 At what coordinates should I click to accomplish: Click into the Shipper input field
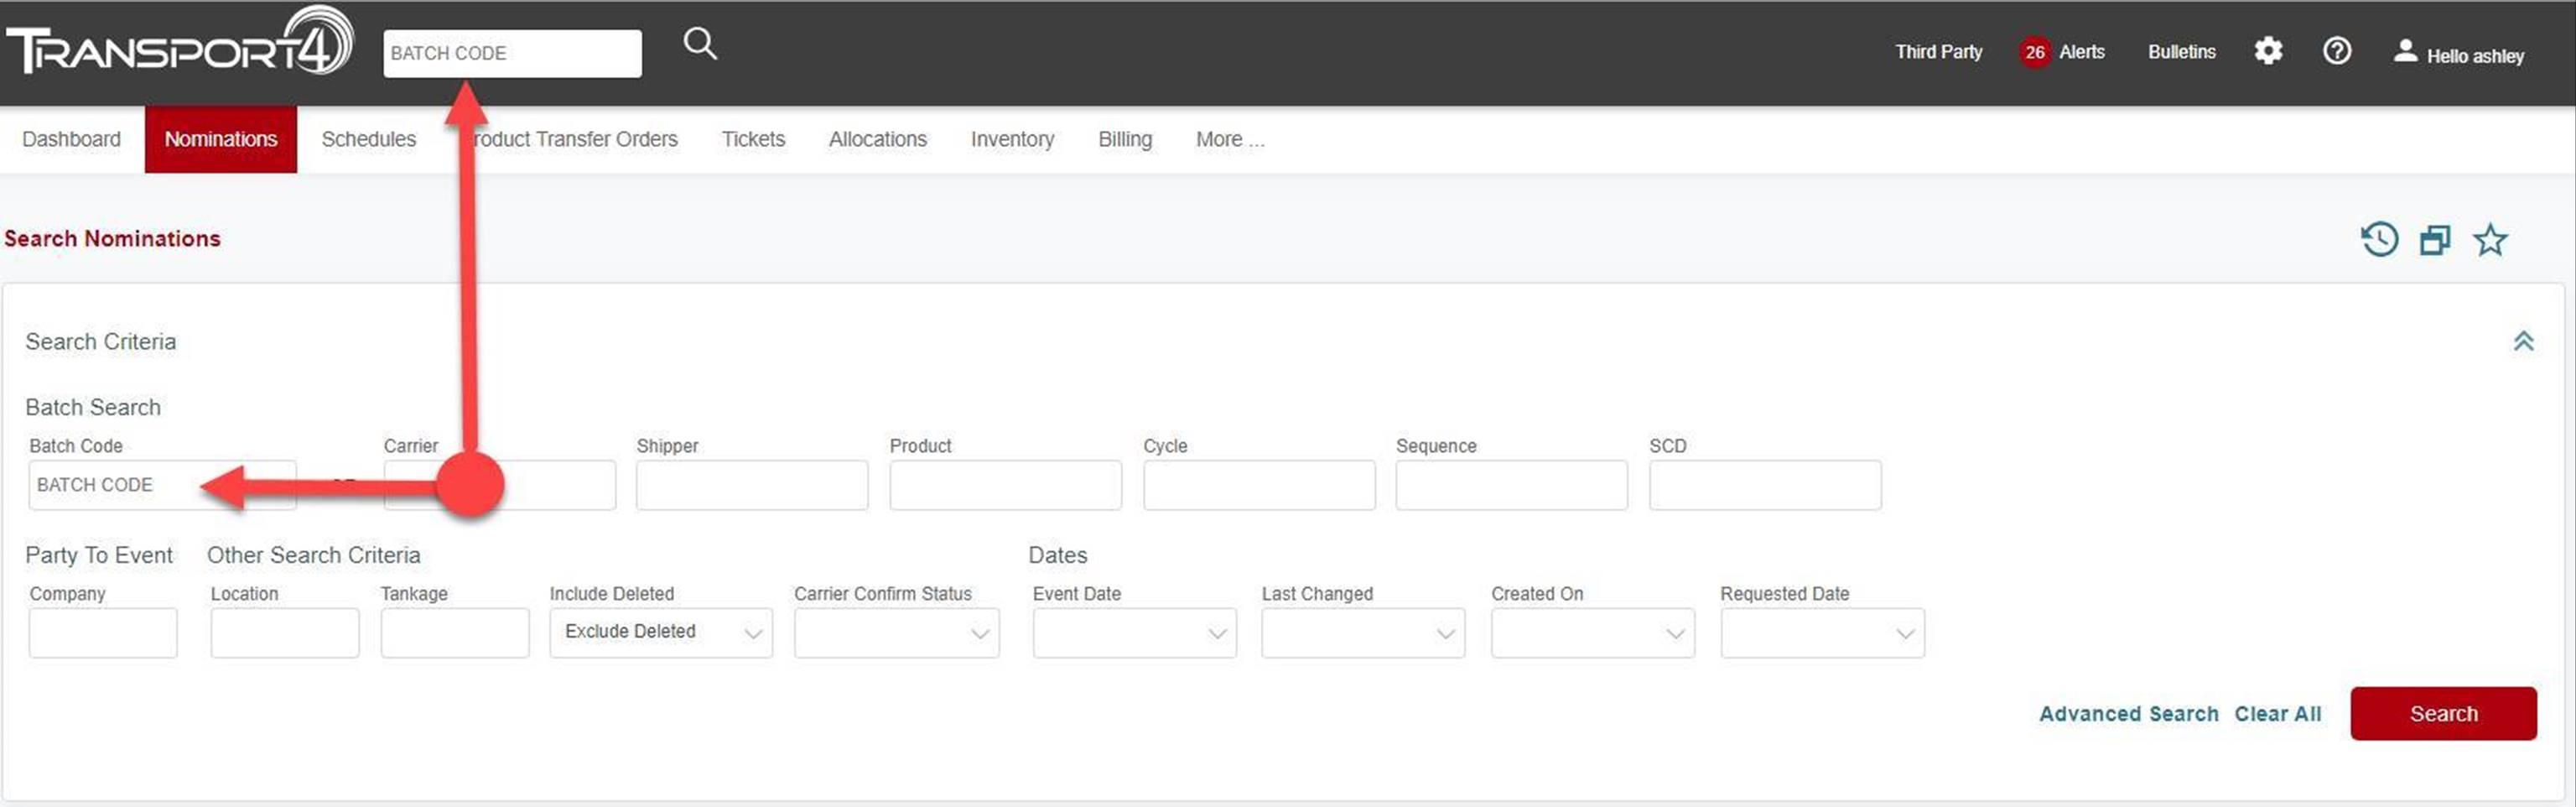pos(751,485)
